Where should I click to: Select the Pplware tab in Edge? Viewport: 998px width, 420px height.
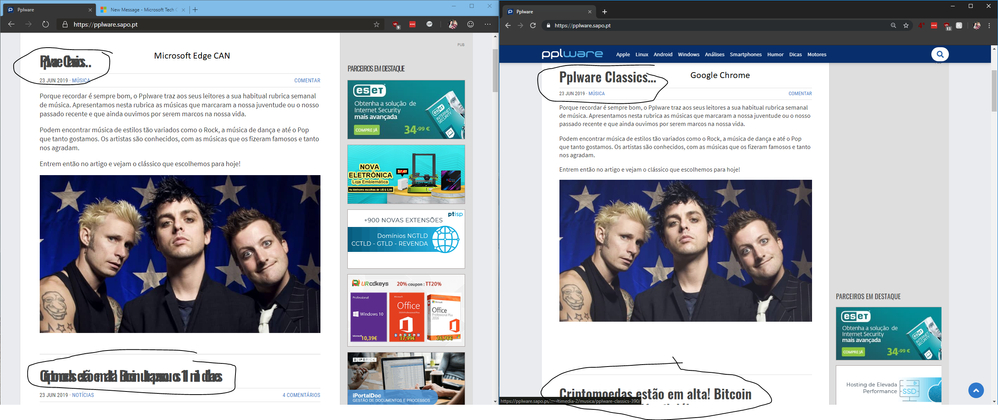pyautogui.click(x=50, y=10)
